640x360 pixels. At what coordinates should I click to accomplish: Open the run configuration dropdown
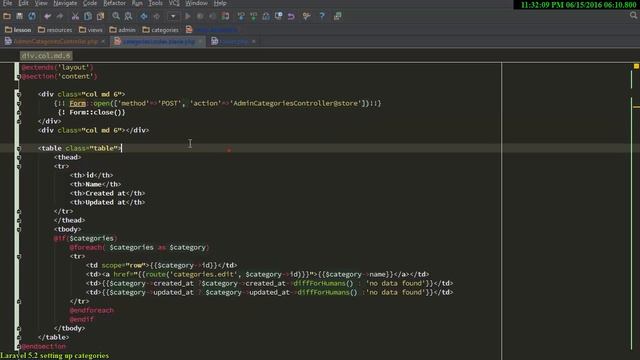[x=173, y=16]
